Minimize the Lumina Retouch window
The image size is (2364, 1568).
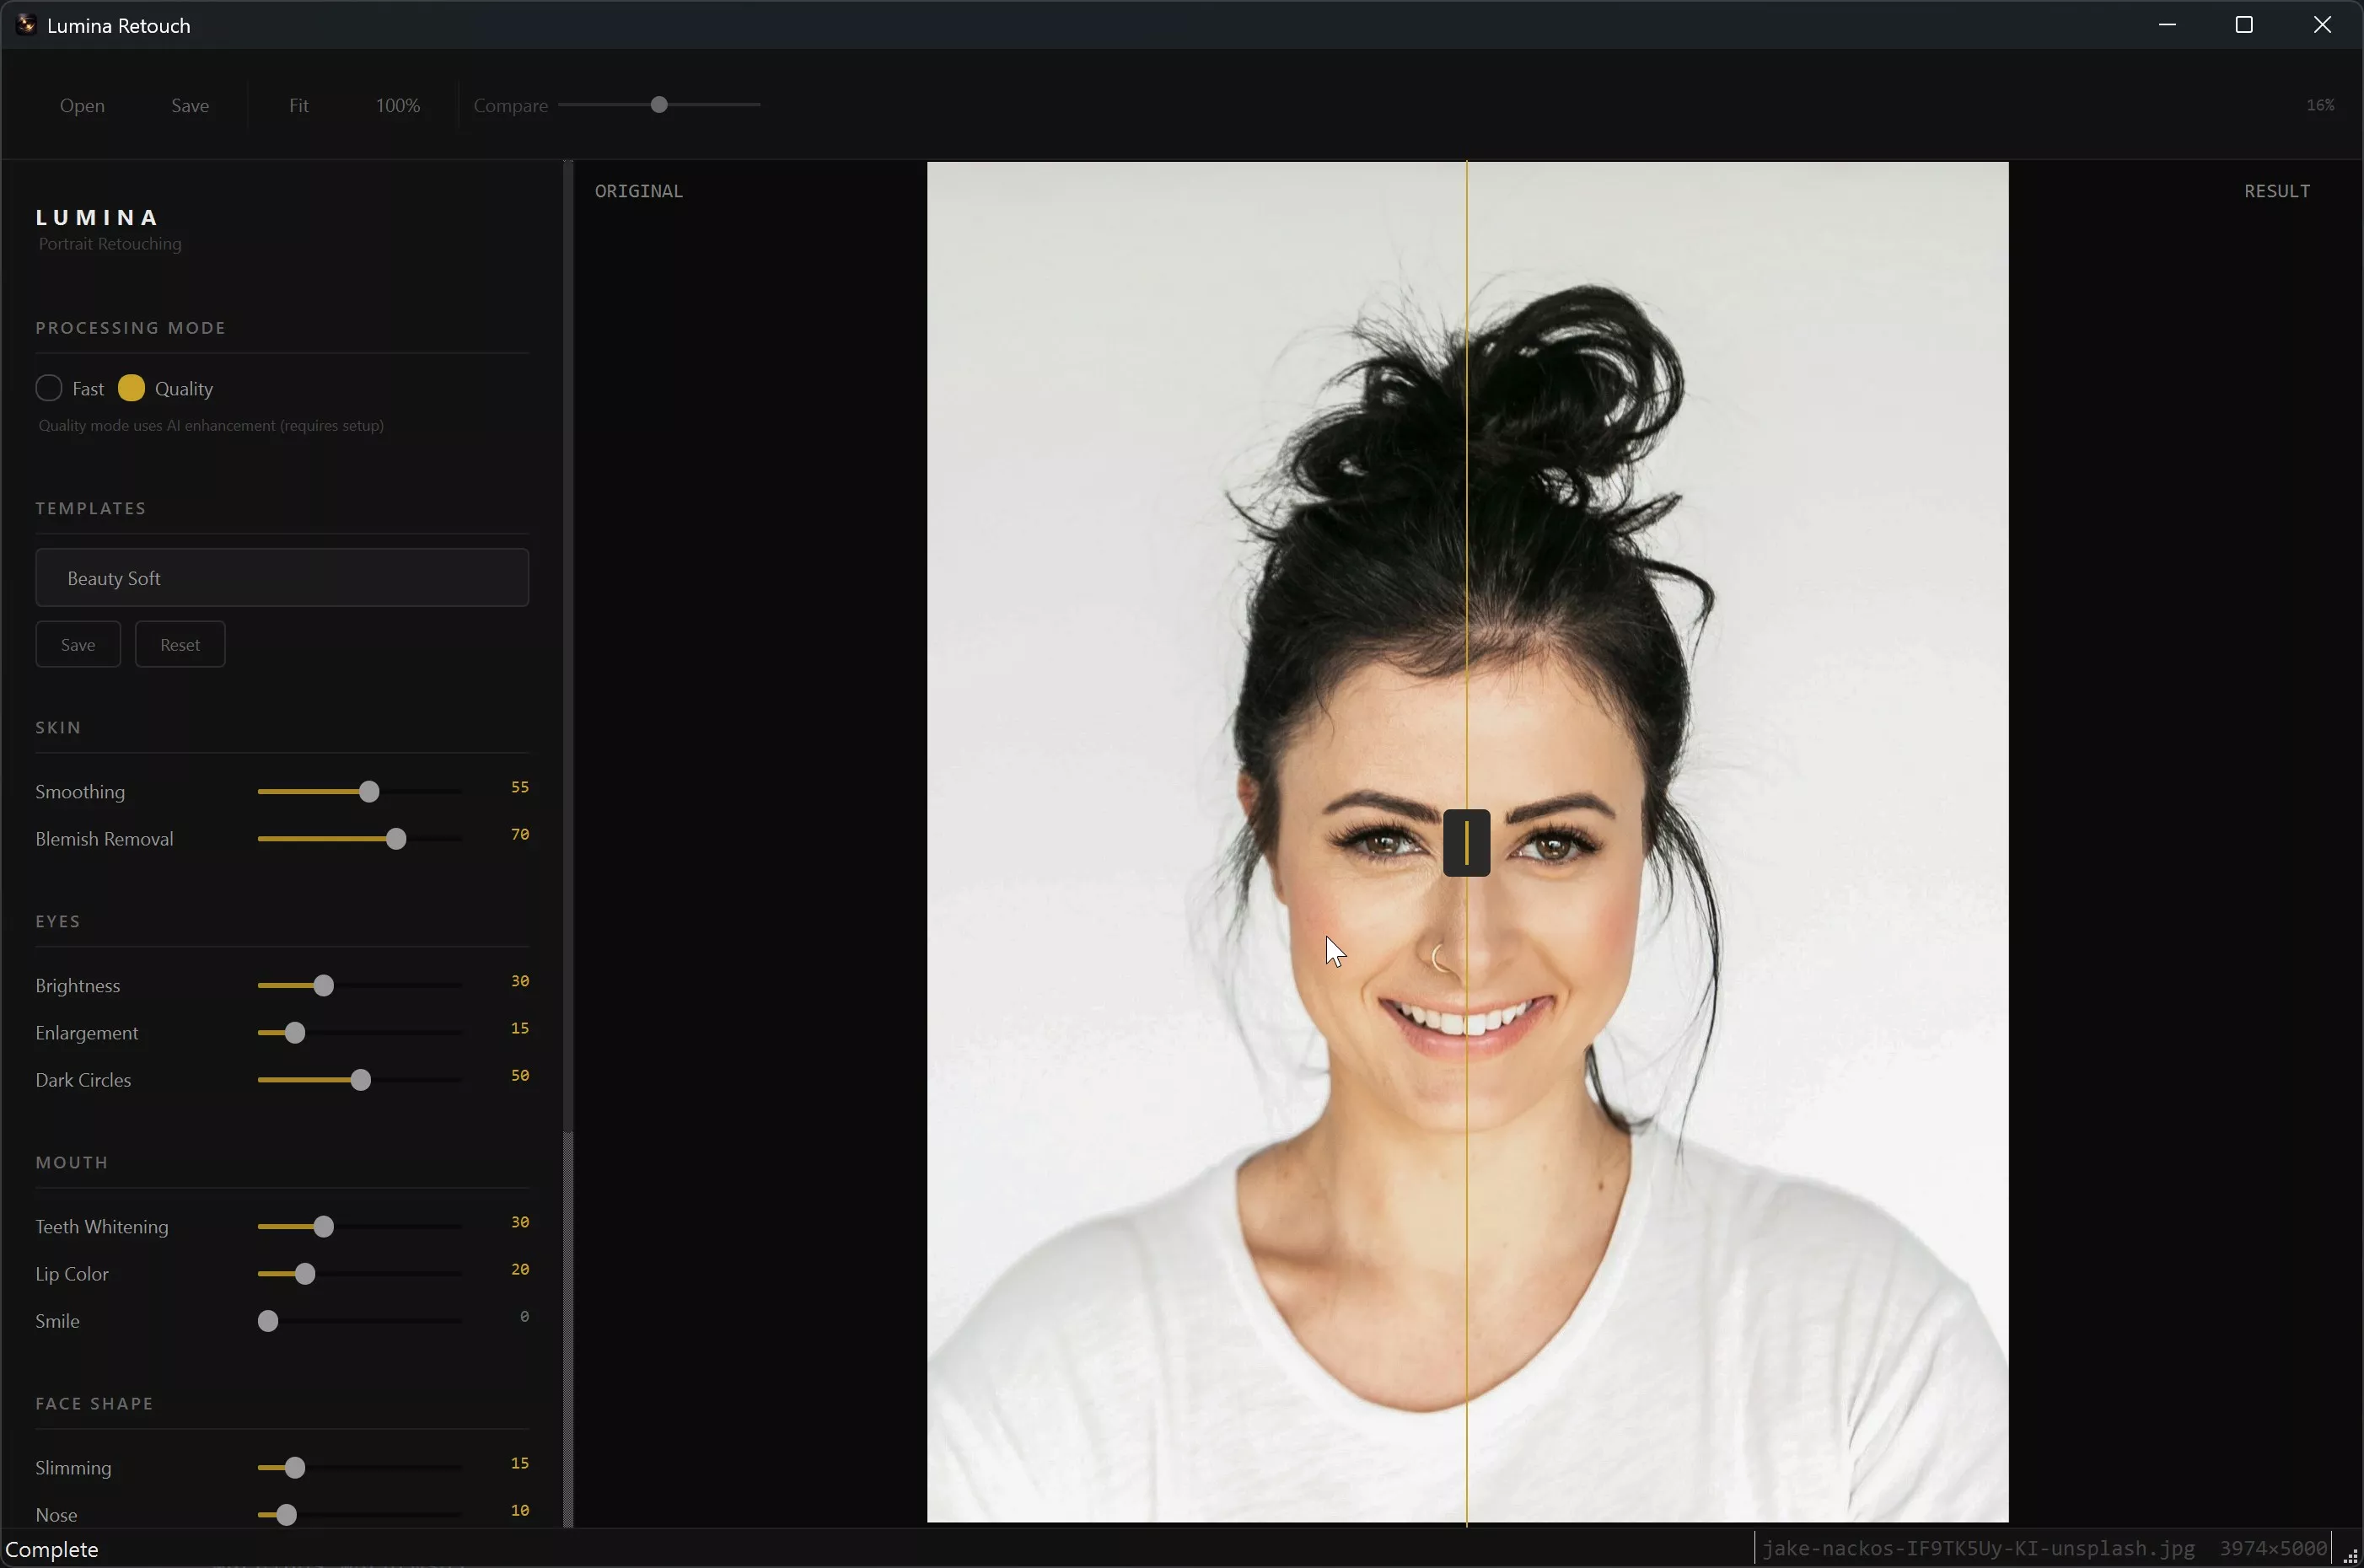(x=2167, y=25)
